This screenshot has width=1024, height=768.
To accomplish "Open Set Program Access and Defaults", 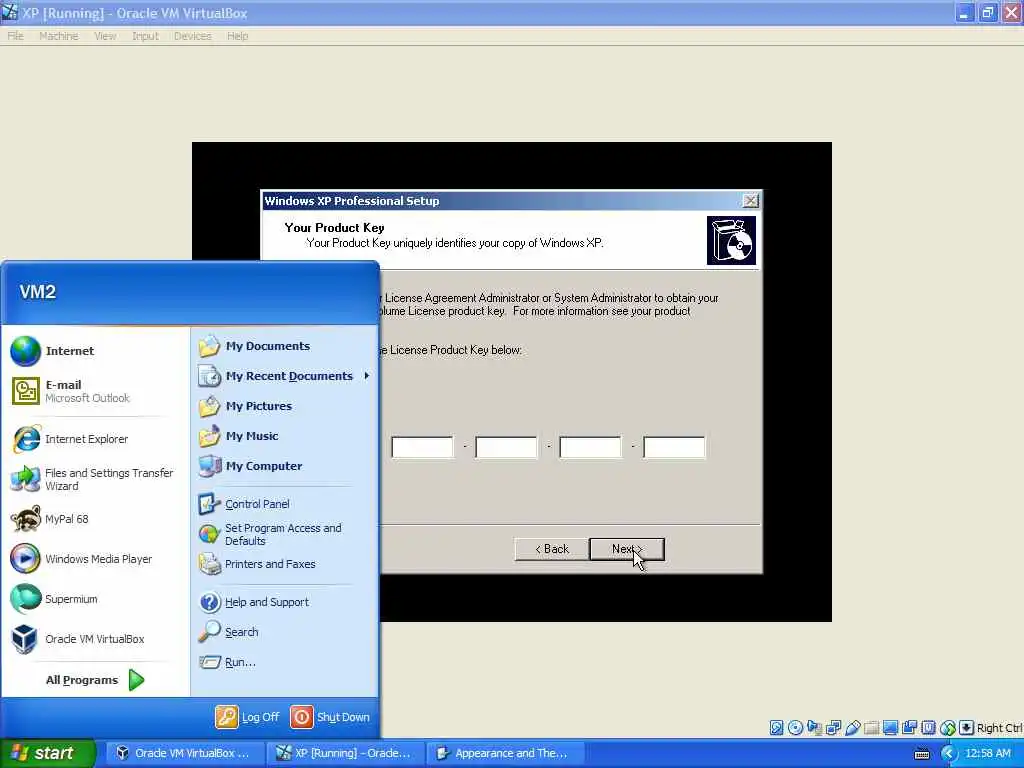I will (282, 534).
